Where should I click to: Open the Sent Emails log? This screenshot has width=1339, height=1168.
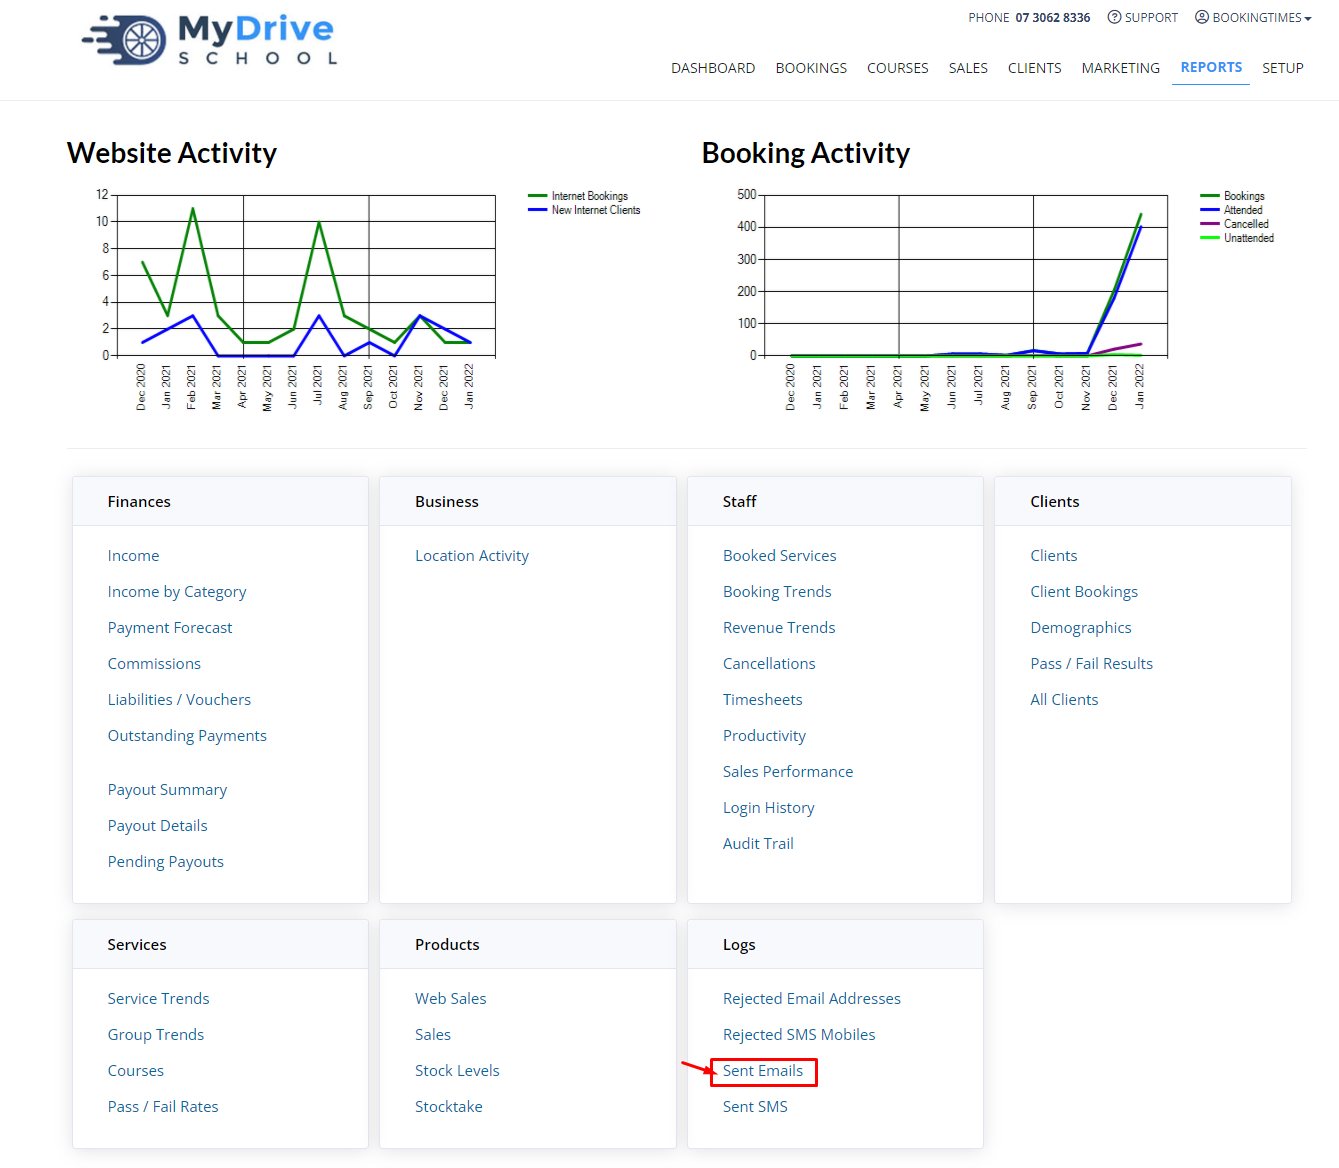pos(763,1071)
